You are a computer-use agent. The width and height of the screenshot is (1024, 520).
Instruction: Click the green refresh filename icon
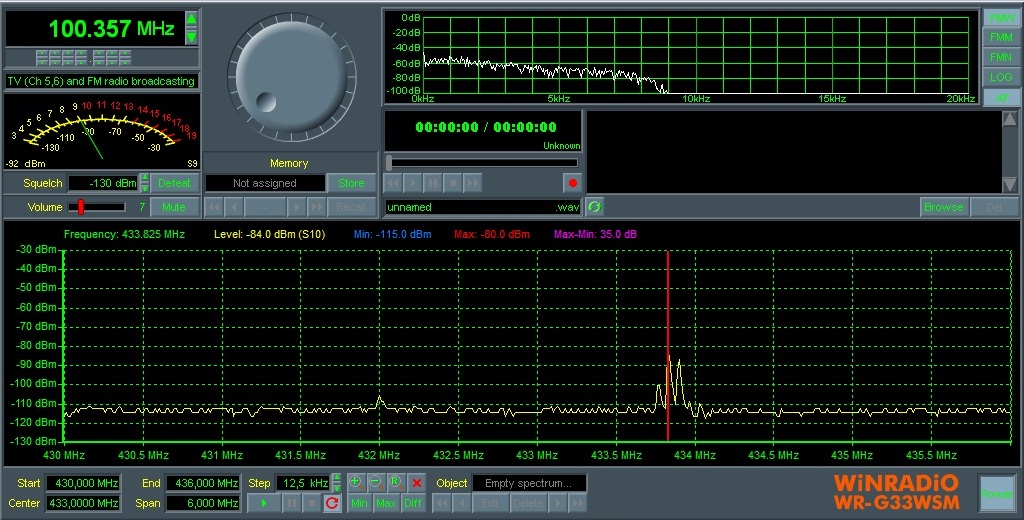[594, 207]
